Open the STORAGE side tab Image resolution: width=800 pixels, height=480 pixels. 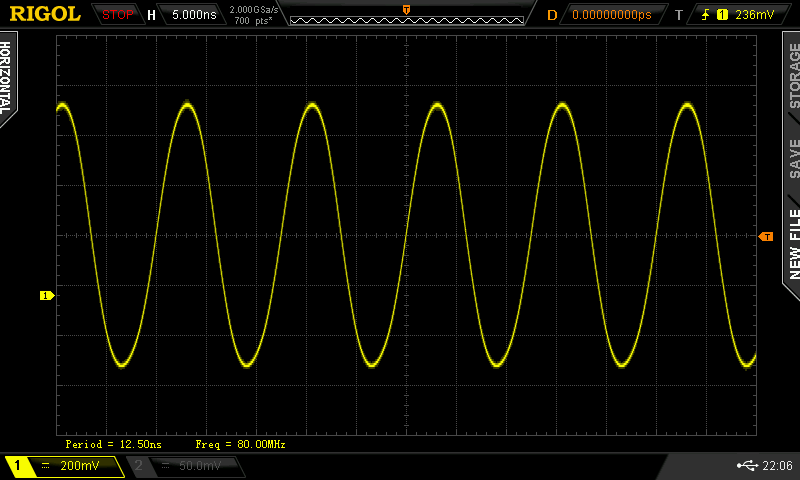pos(793,75)
